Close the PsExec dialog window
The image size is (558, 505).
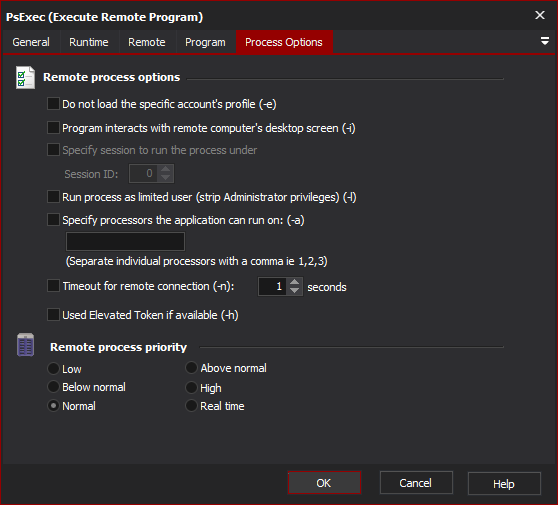[539, 15]
